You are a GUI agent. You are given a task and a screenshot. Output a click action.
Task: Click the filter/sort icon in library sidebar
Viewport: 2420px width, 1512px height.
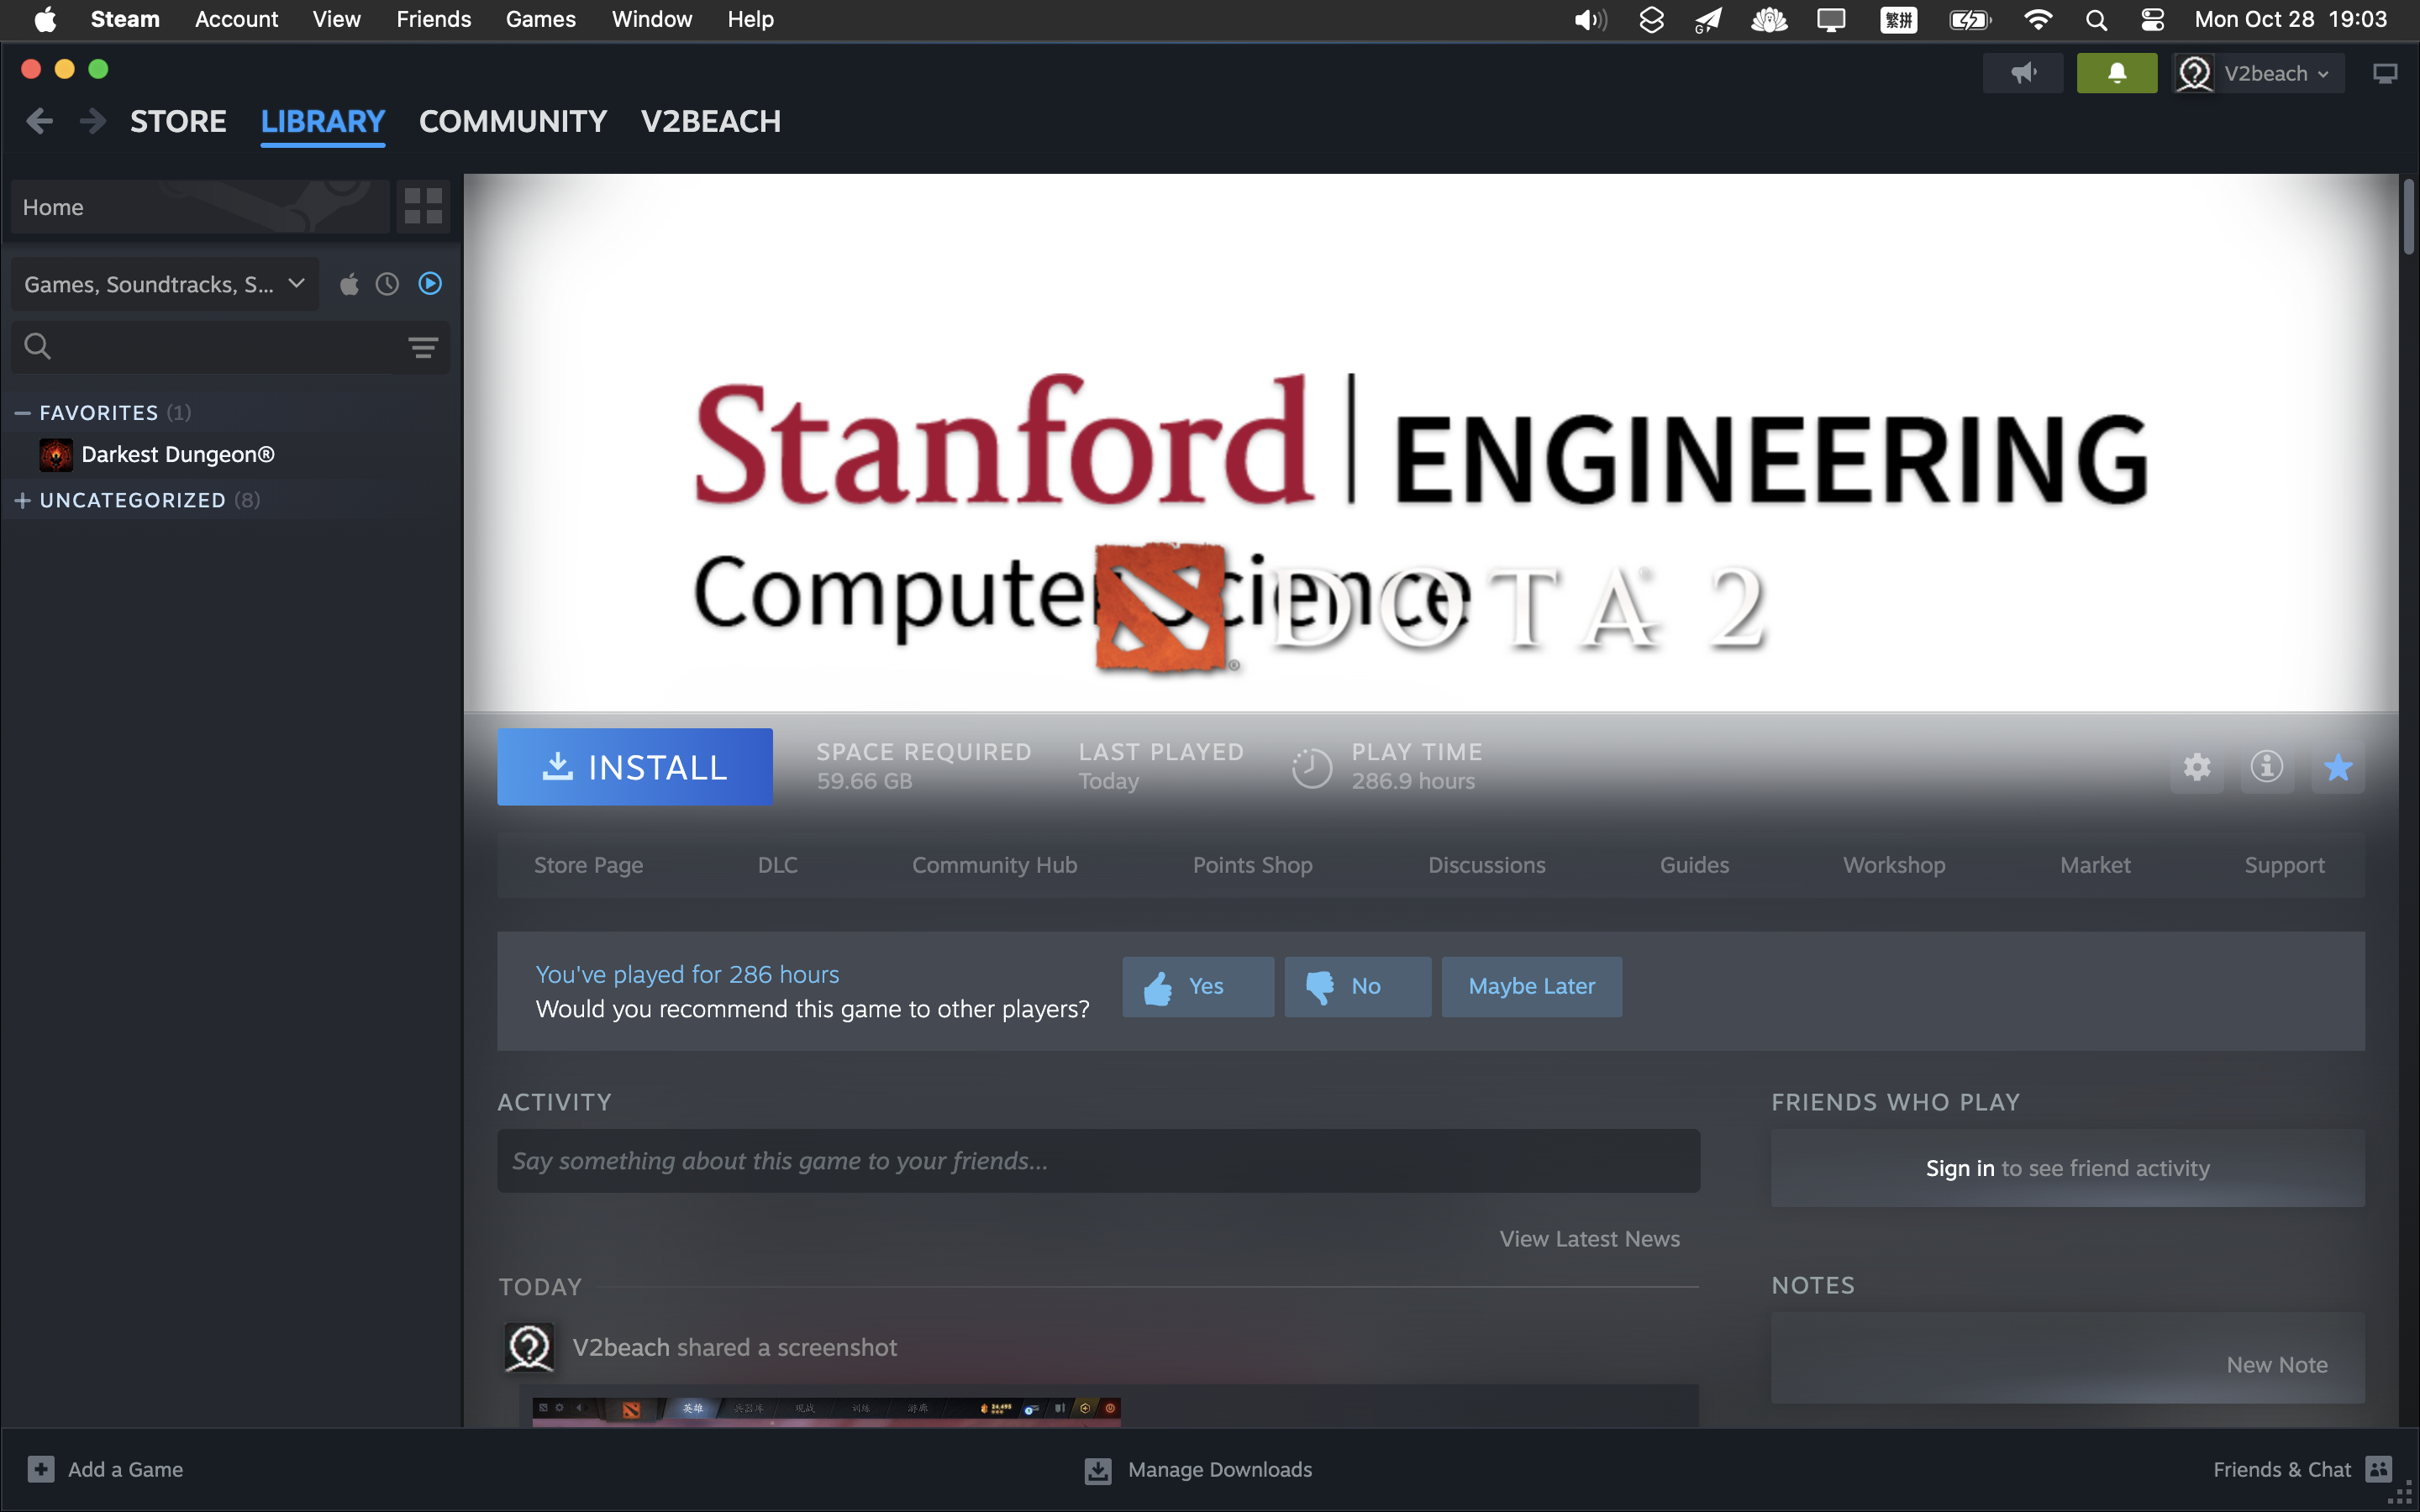point(423,347)
